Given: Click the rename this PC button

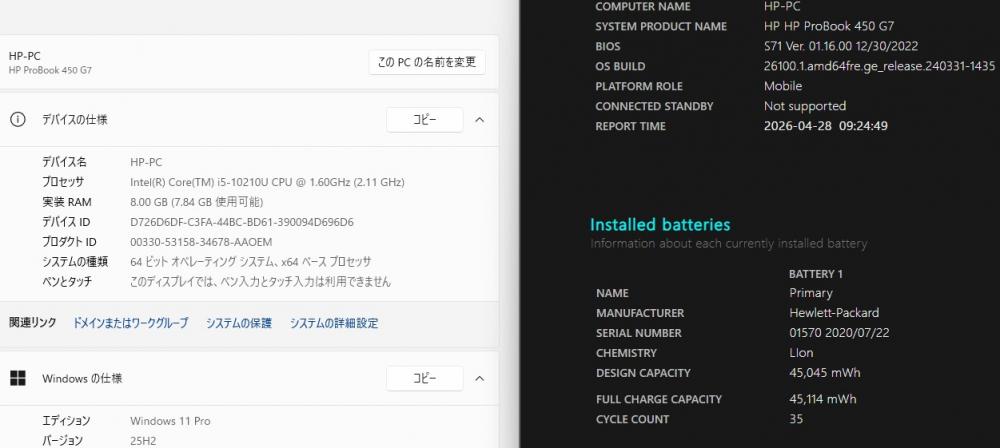Looking at the screenshot, I should 427,63.
